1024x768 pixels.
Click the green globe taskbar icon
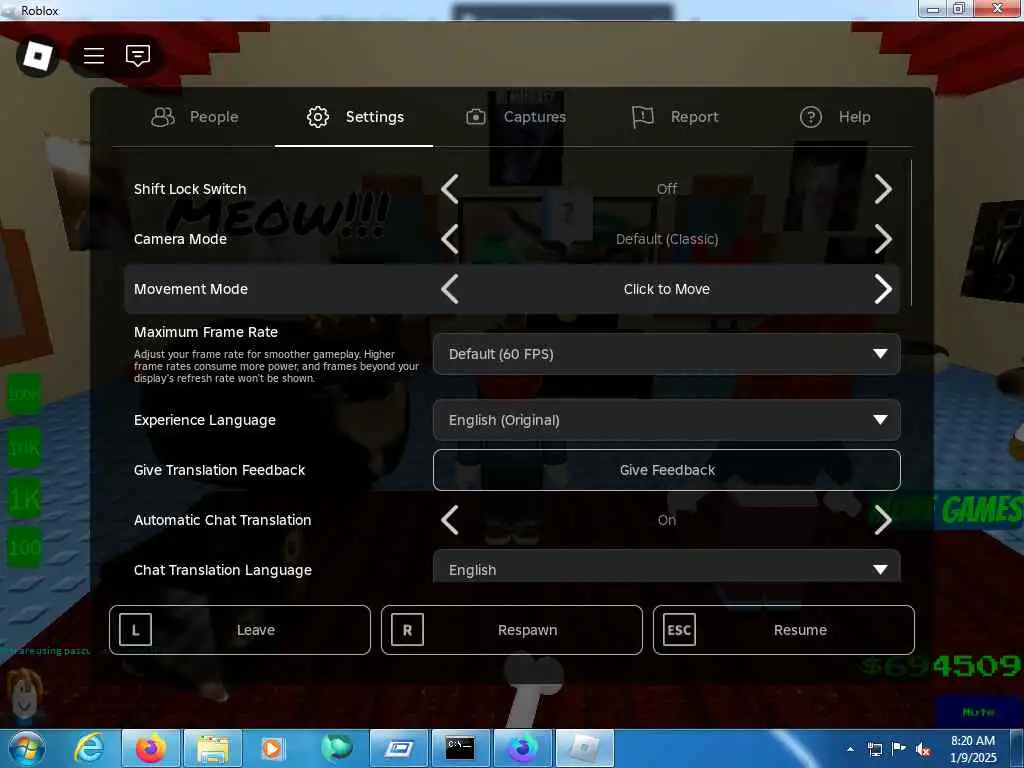pos(336,748)
